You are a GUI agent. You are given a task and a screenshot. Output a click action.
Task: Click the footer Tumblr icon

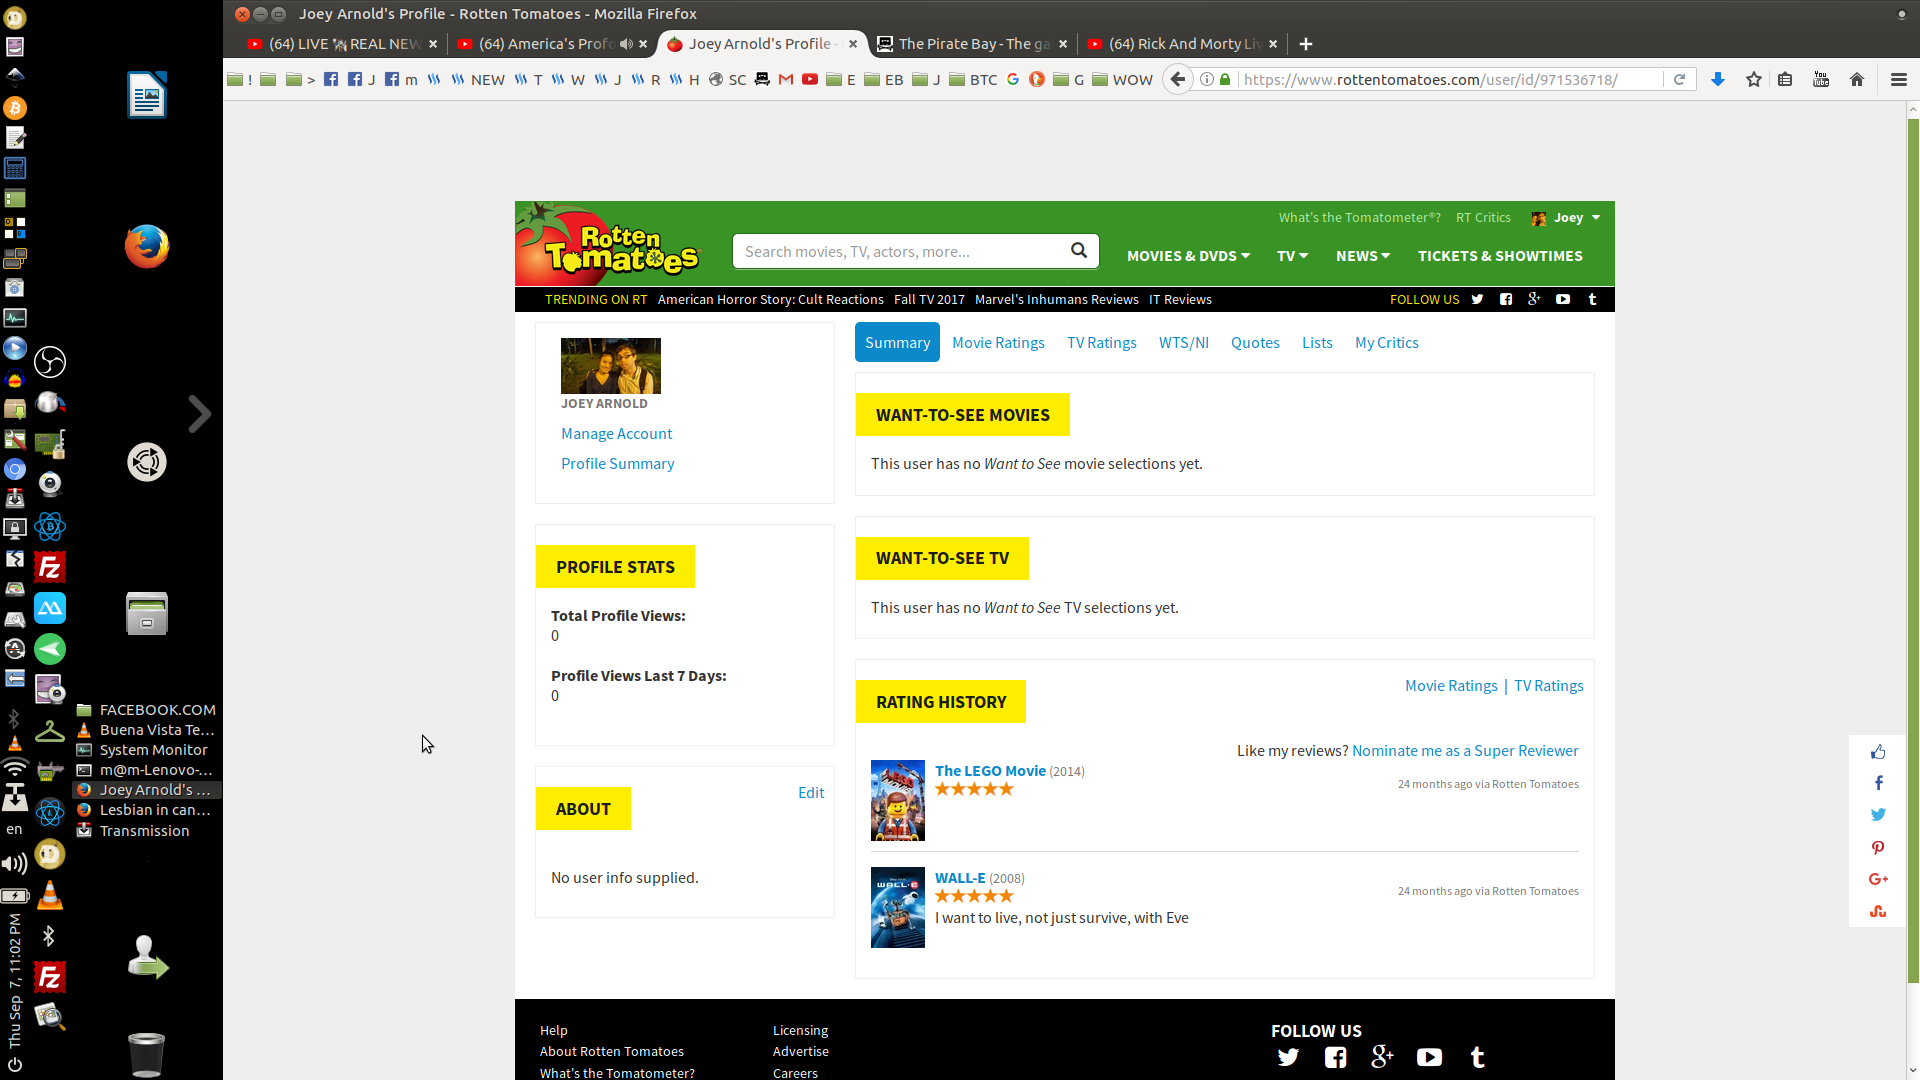click(1477, 1057)
